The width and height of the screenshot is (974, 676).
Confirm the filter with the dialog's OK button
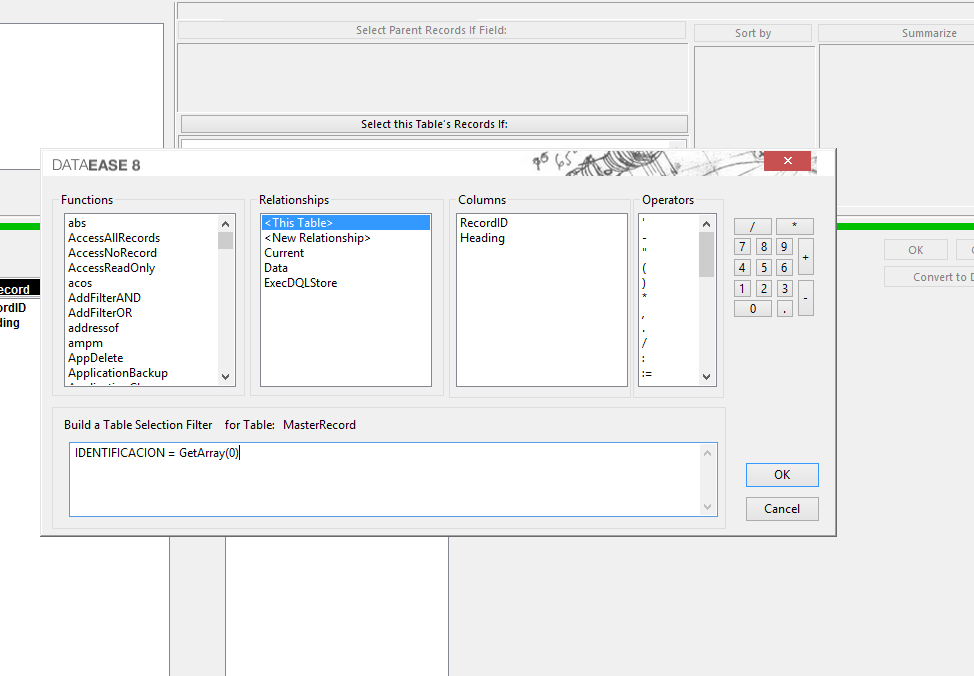[782, 475]
